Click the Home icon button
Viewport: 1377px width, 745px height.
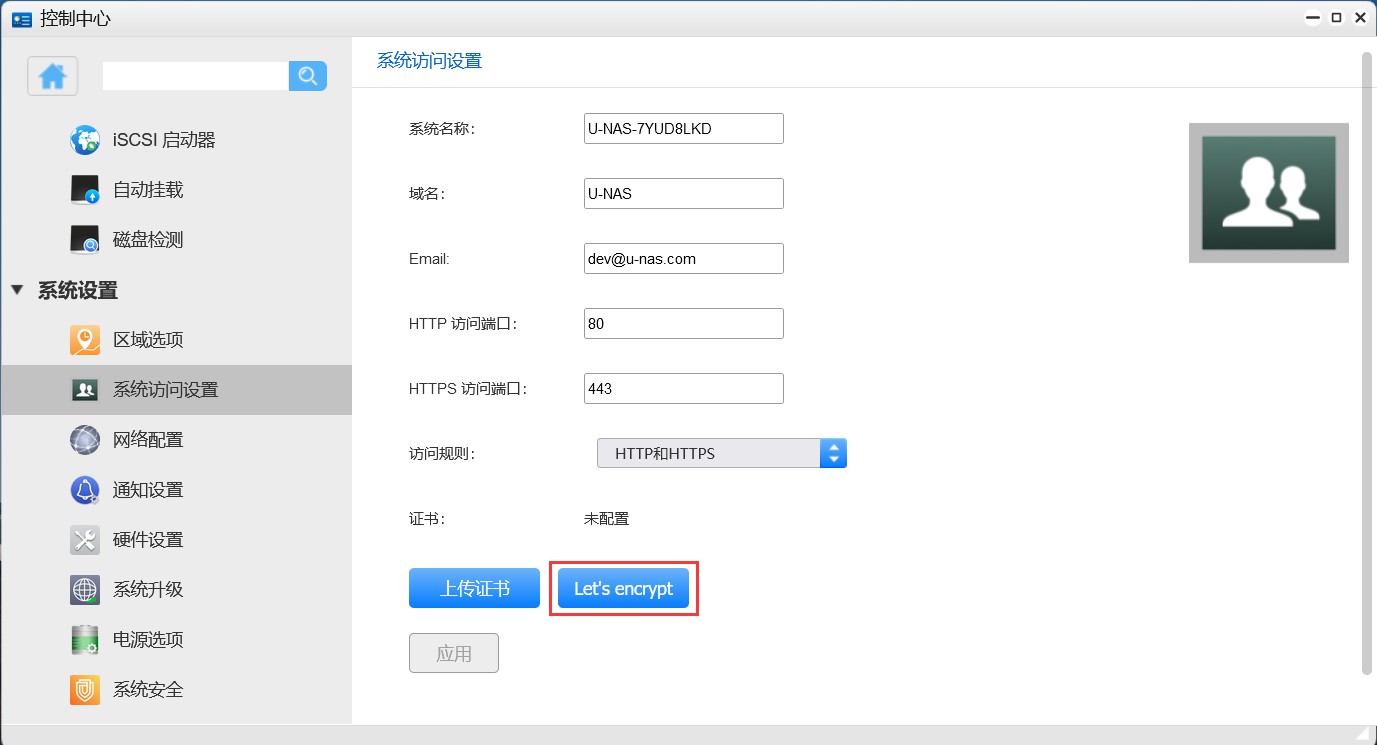[53, 76]
